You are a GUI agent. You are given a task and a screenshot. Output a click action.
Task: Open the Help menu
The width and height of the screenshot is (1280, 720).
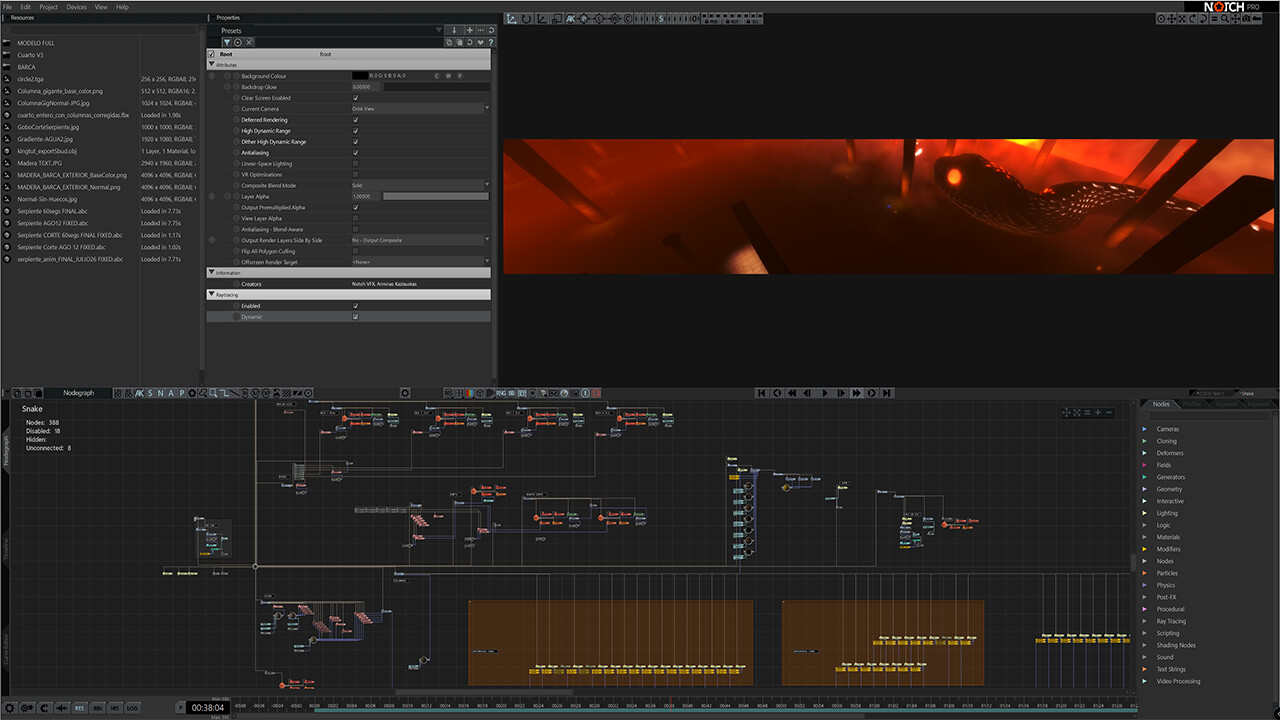(x=122, y=7)
